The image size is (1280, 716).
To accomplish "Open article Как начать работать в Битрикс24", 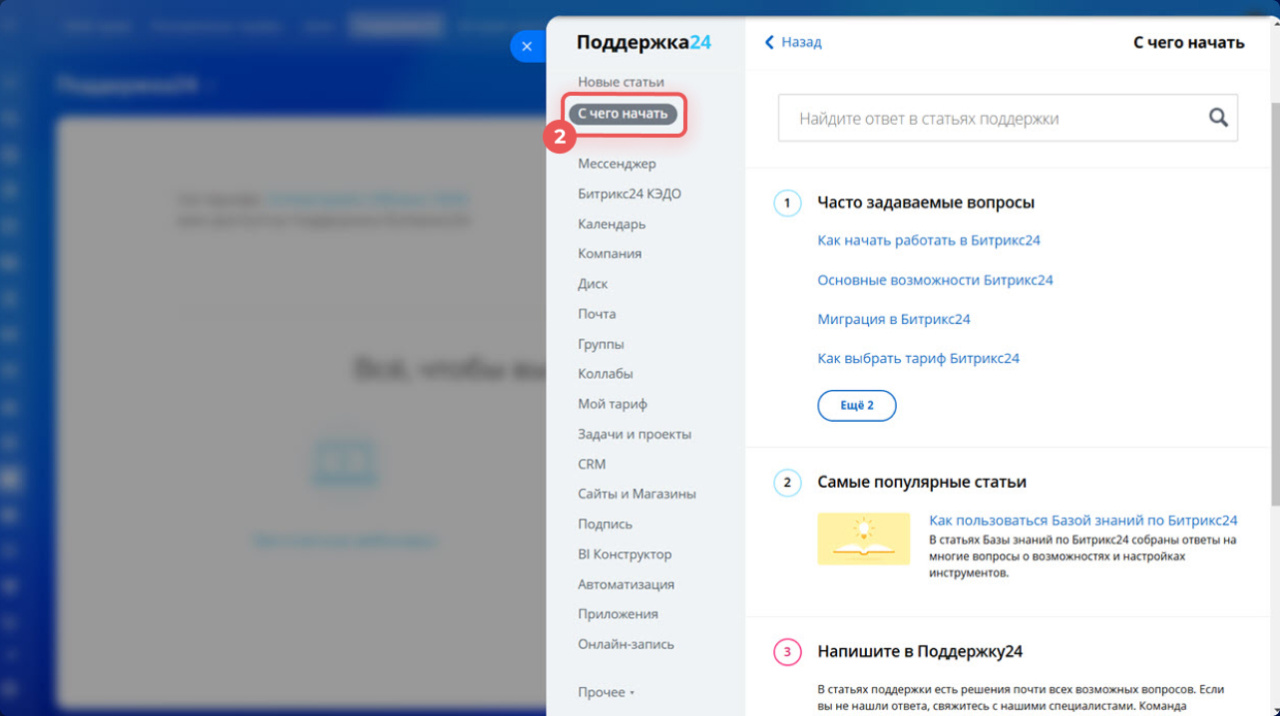I will coord(929,240).
